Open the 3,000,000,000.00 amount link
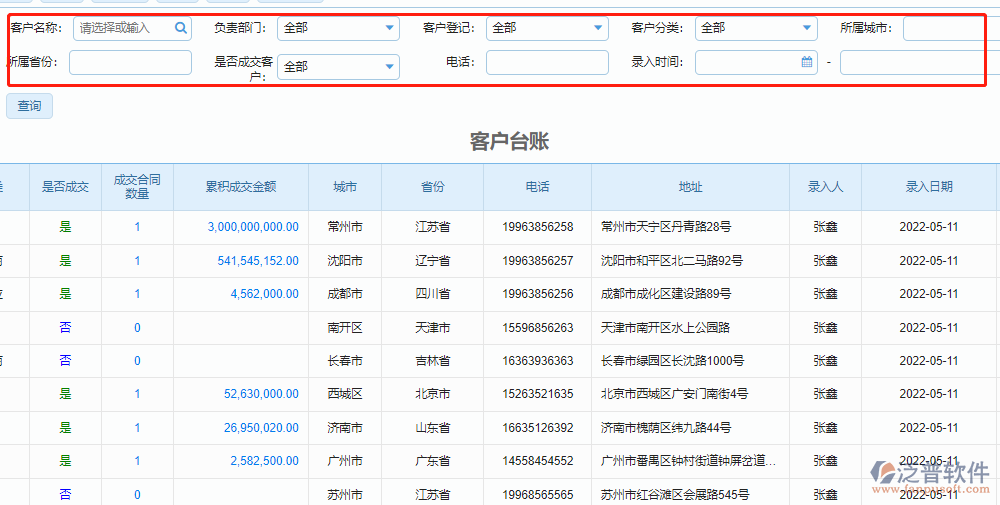The width and height of the screenshot is (1000, 505). coord(253,227)
